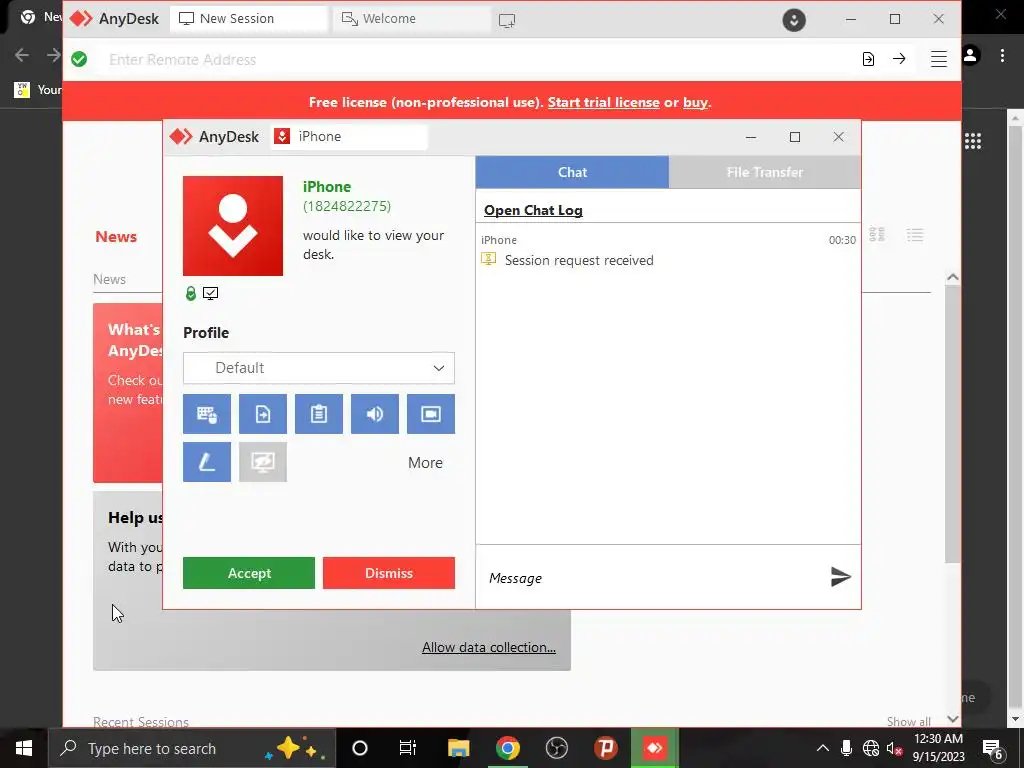Select the News tab label

coord(109,279)
